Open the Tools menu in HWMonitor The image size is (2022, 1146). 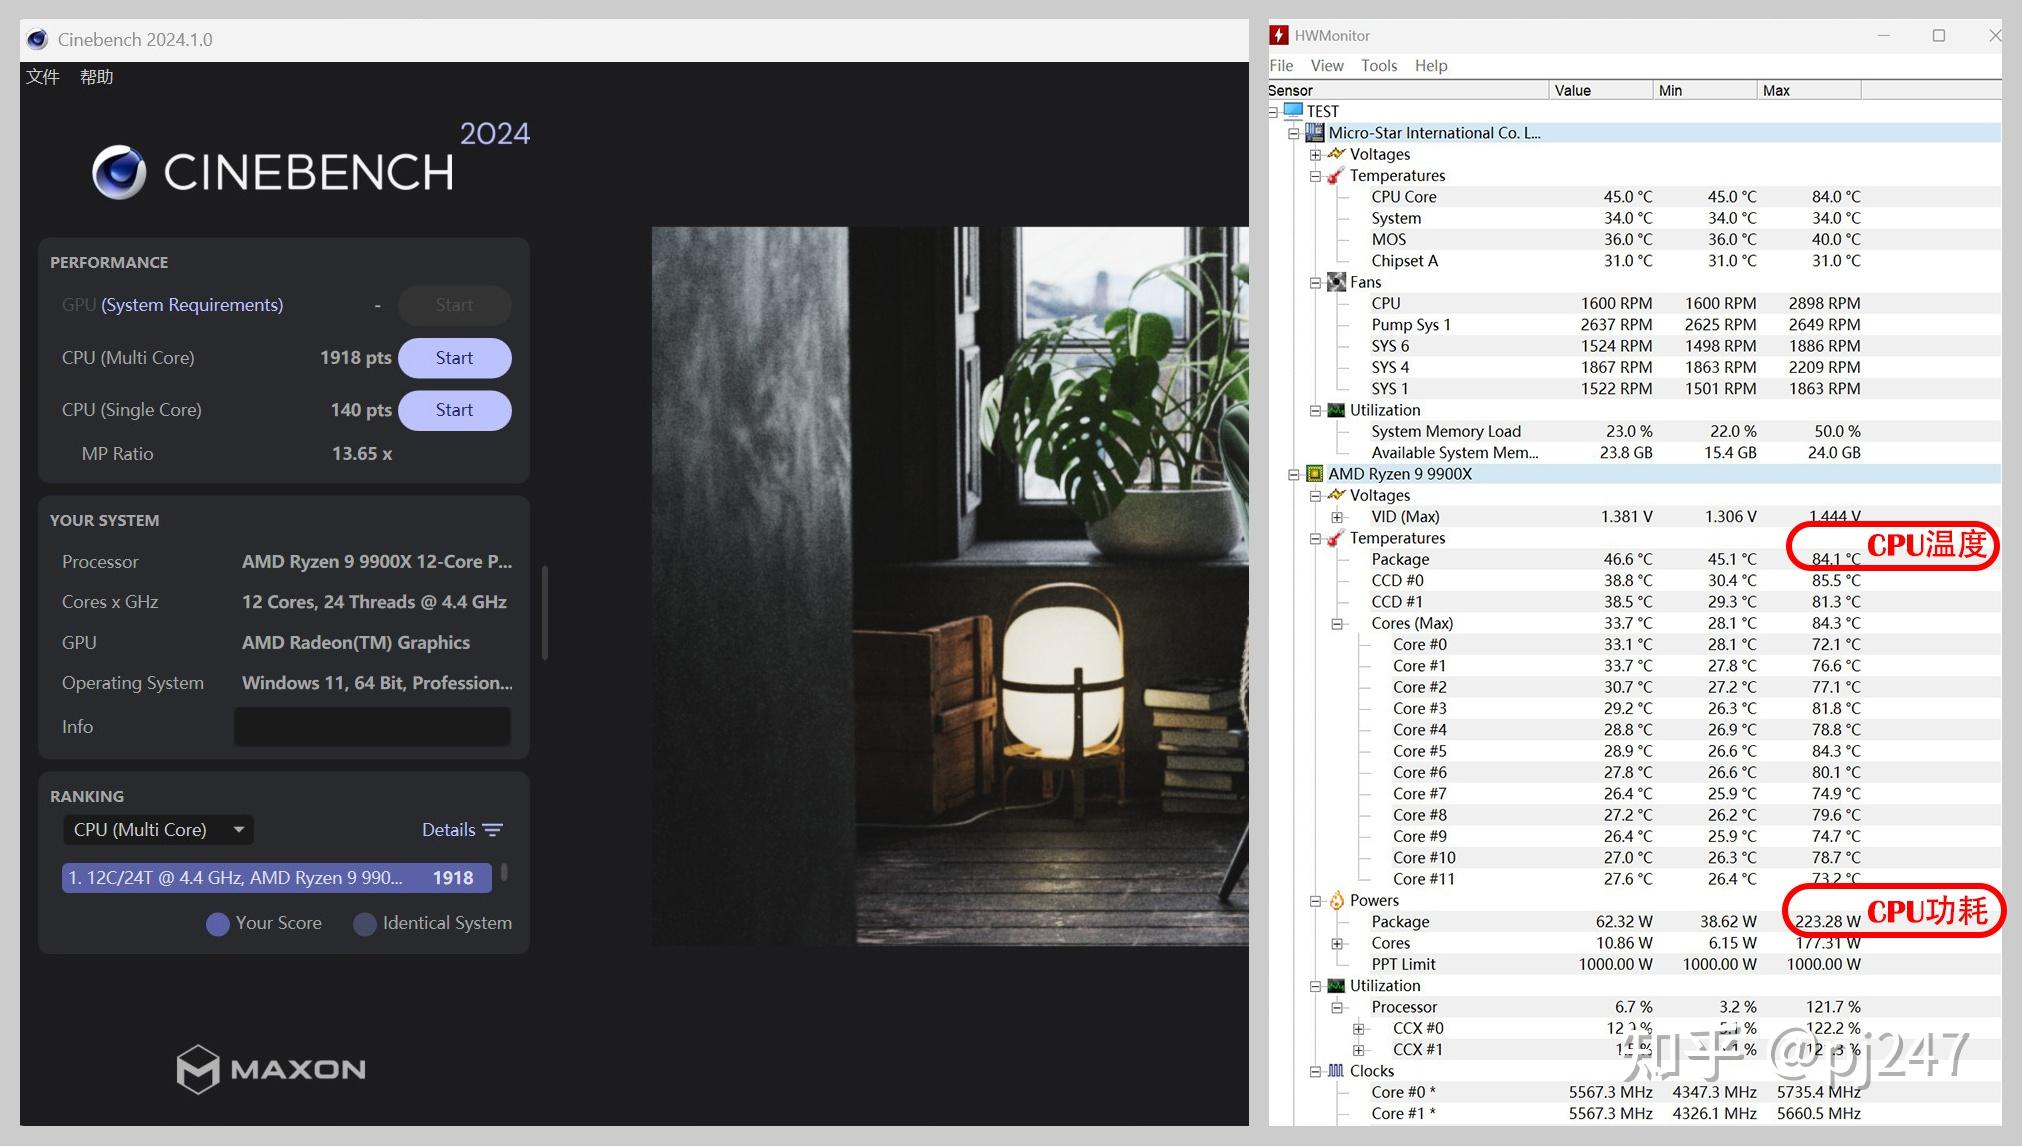click(x=1378, y=66)
